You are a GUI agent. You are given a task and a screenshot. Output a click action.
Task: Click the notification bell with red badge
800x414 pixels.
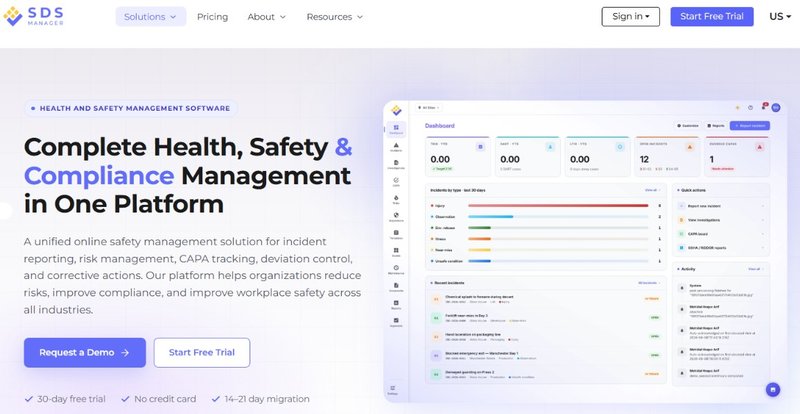[x=764, y=107]
